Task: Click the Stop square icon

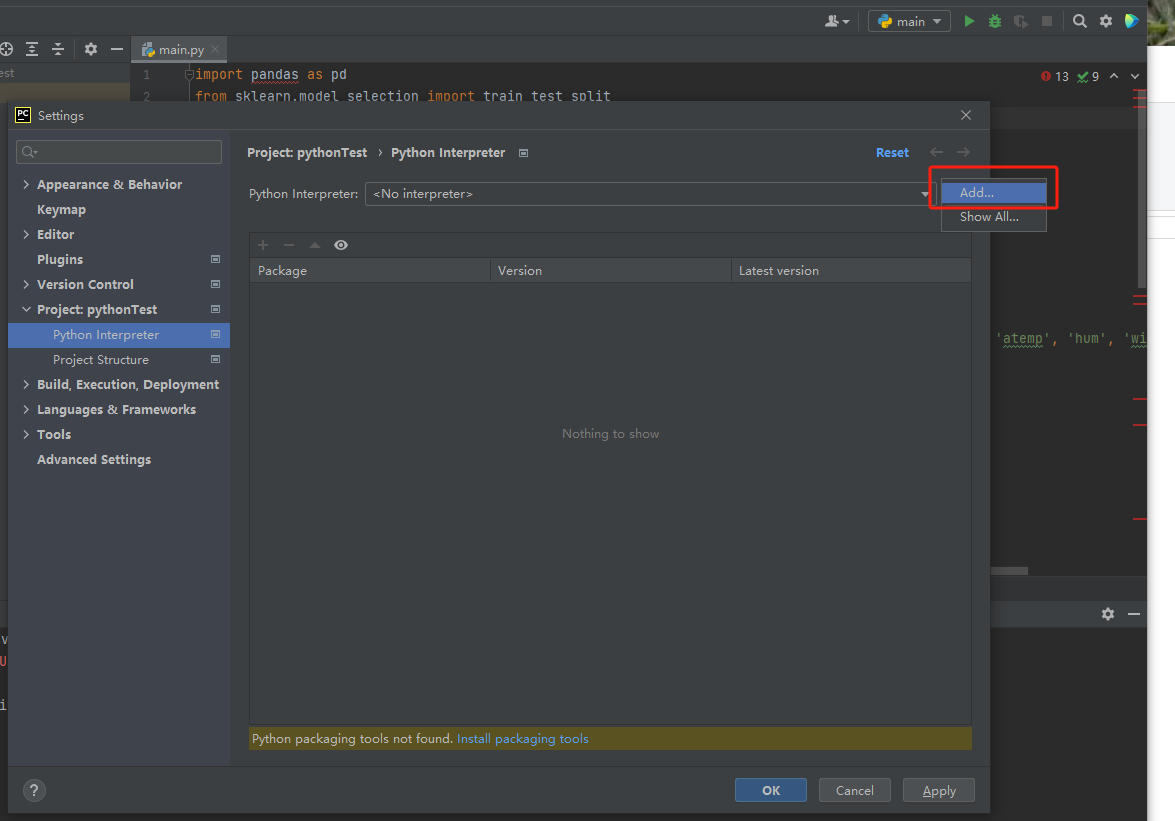Action: (1047, 21)
